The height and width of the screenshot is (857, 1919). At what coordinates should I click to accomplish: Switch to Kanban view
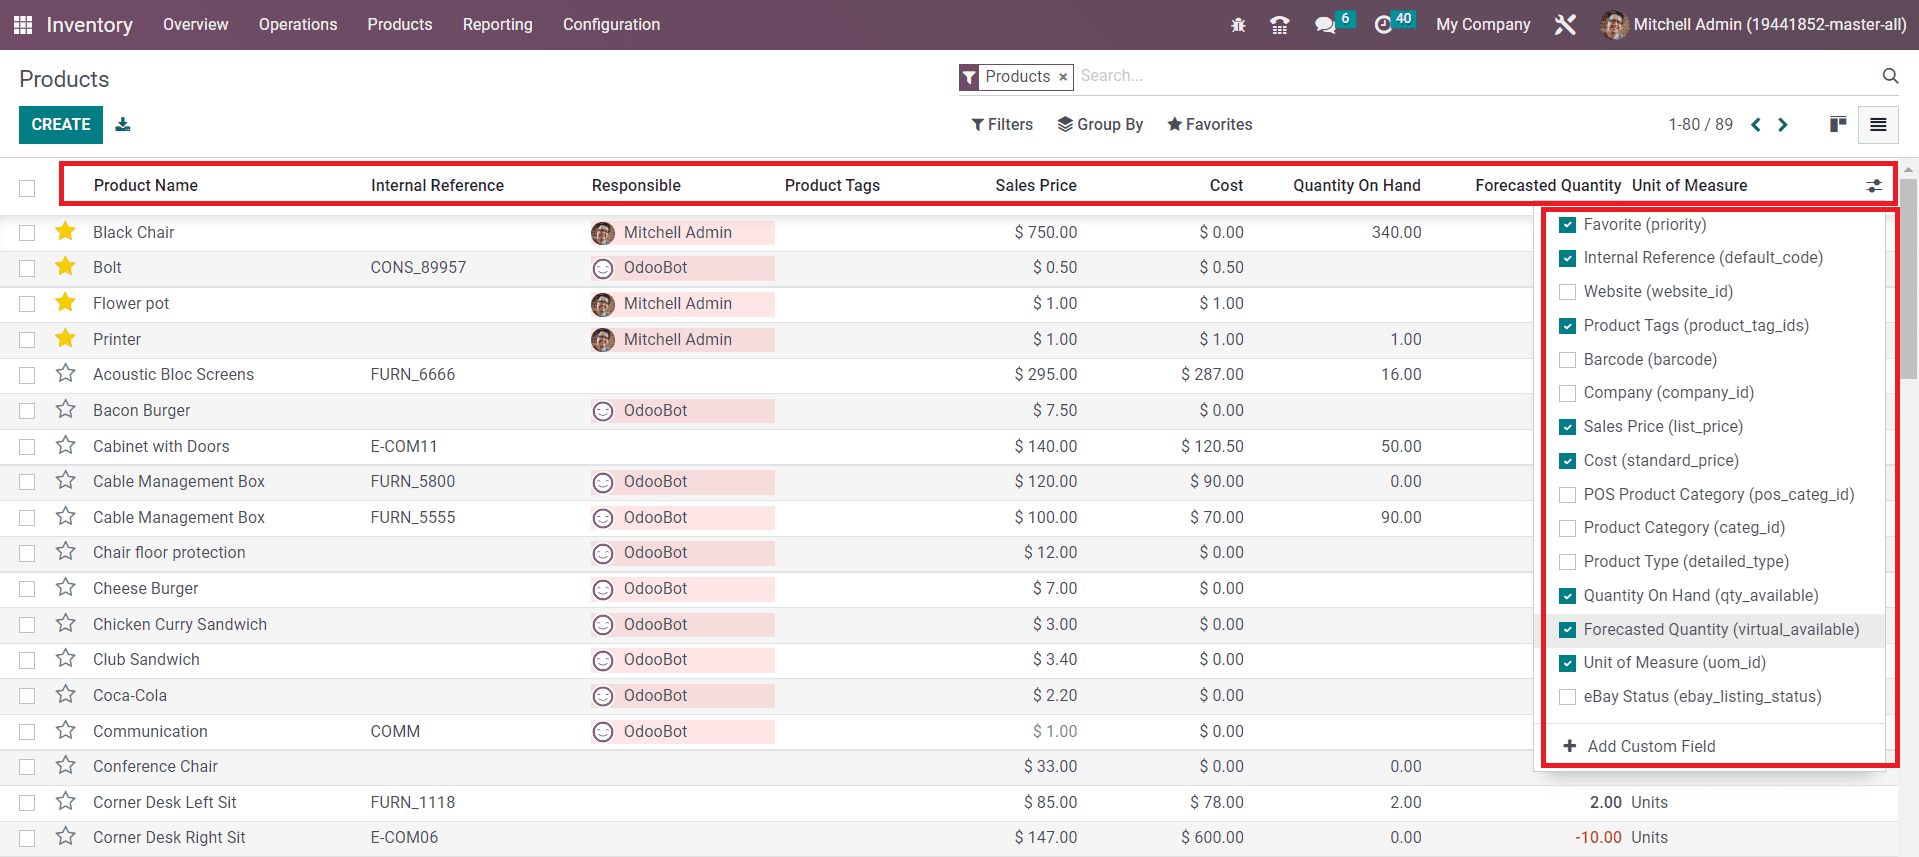pyautogui.click(x=1837, y=125)
